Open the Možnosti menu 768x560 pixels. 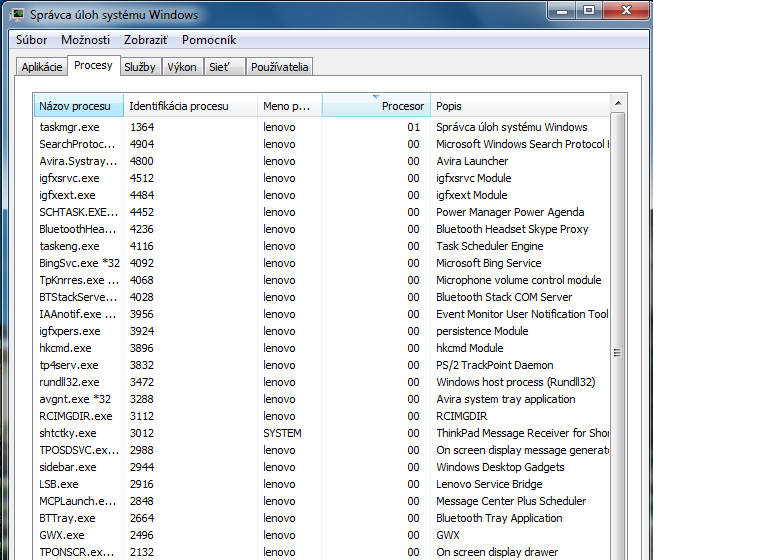(85, 40)
